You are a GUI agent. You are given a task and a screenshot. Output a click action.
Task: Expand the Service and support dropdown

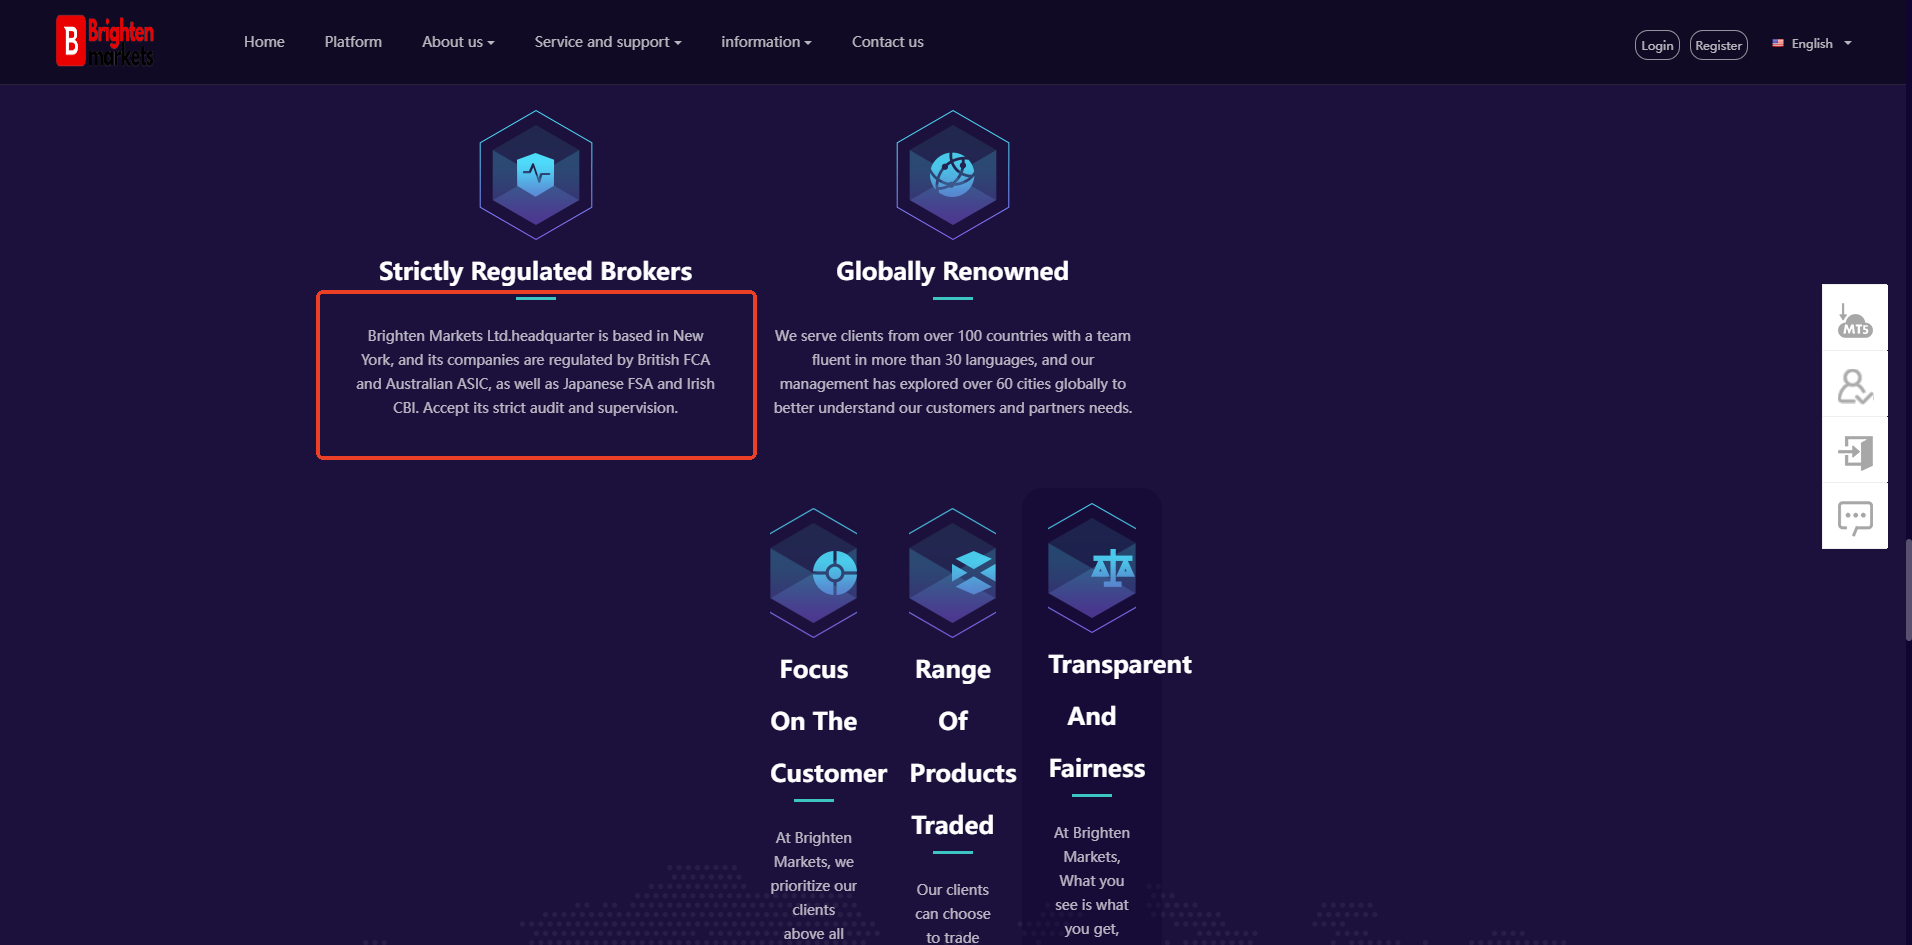click(x=608, y=42)
